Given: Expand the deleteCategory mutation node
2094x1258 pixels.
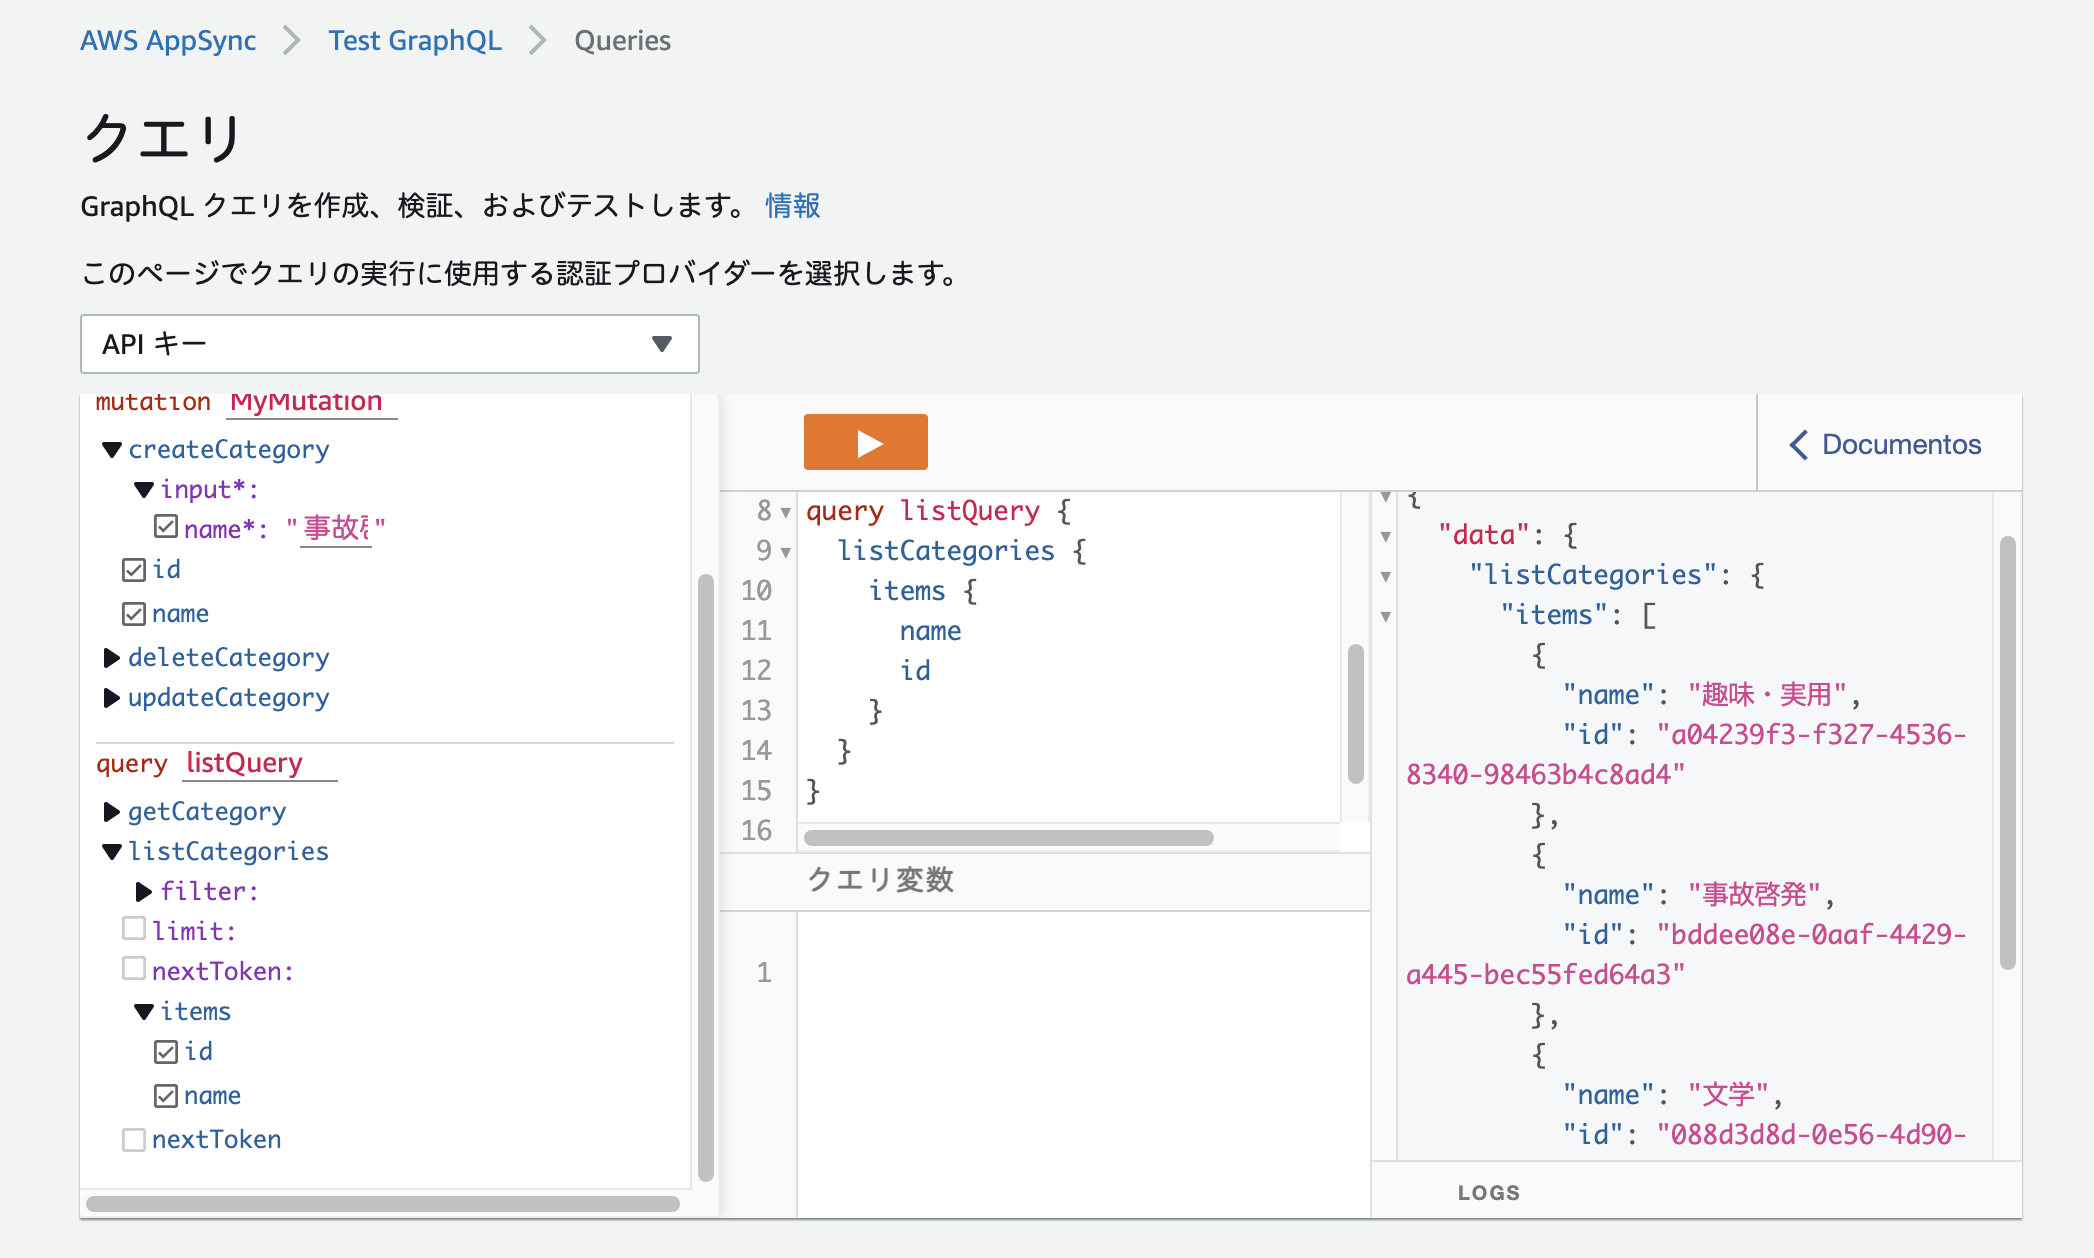Looking at the screenshot, I should [x=112, y=658].
